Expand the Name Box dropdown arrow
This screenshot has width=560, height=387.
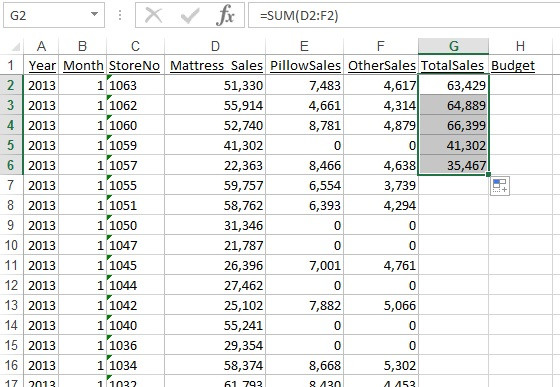[94, 15]
